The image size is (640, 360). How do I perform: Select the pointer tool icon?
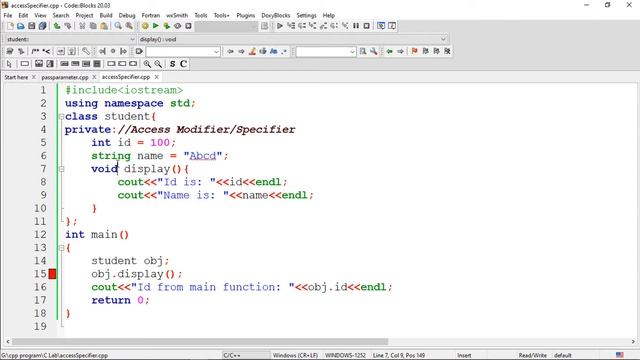click(x=9, y=64)
